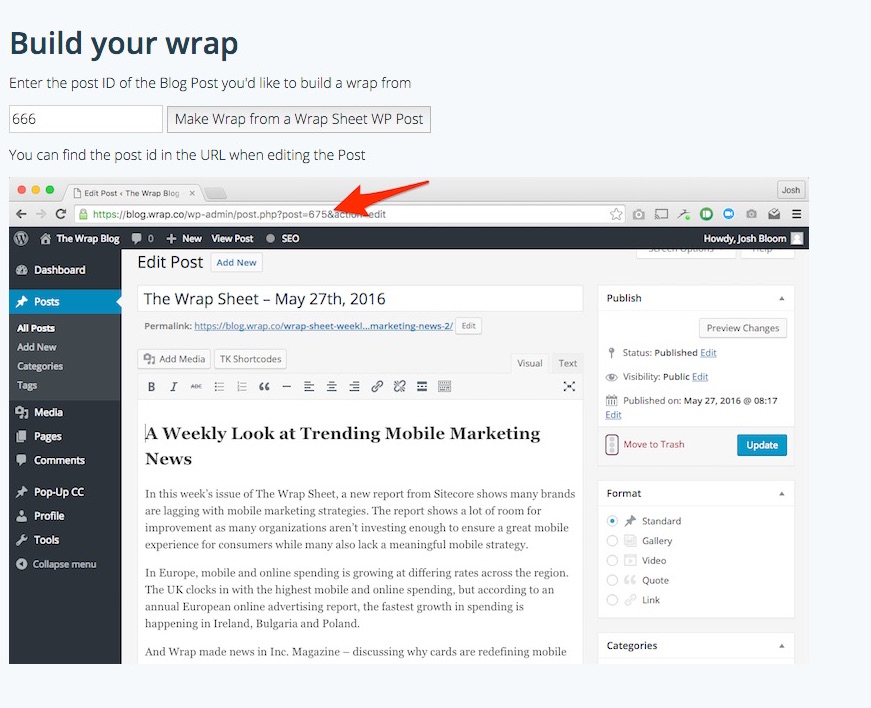Bookmark the page with the star icon
The height and width of the screenshot is (708, 871).
(x=615, y=214)
